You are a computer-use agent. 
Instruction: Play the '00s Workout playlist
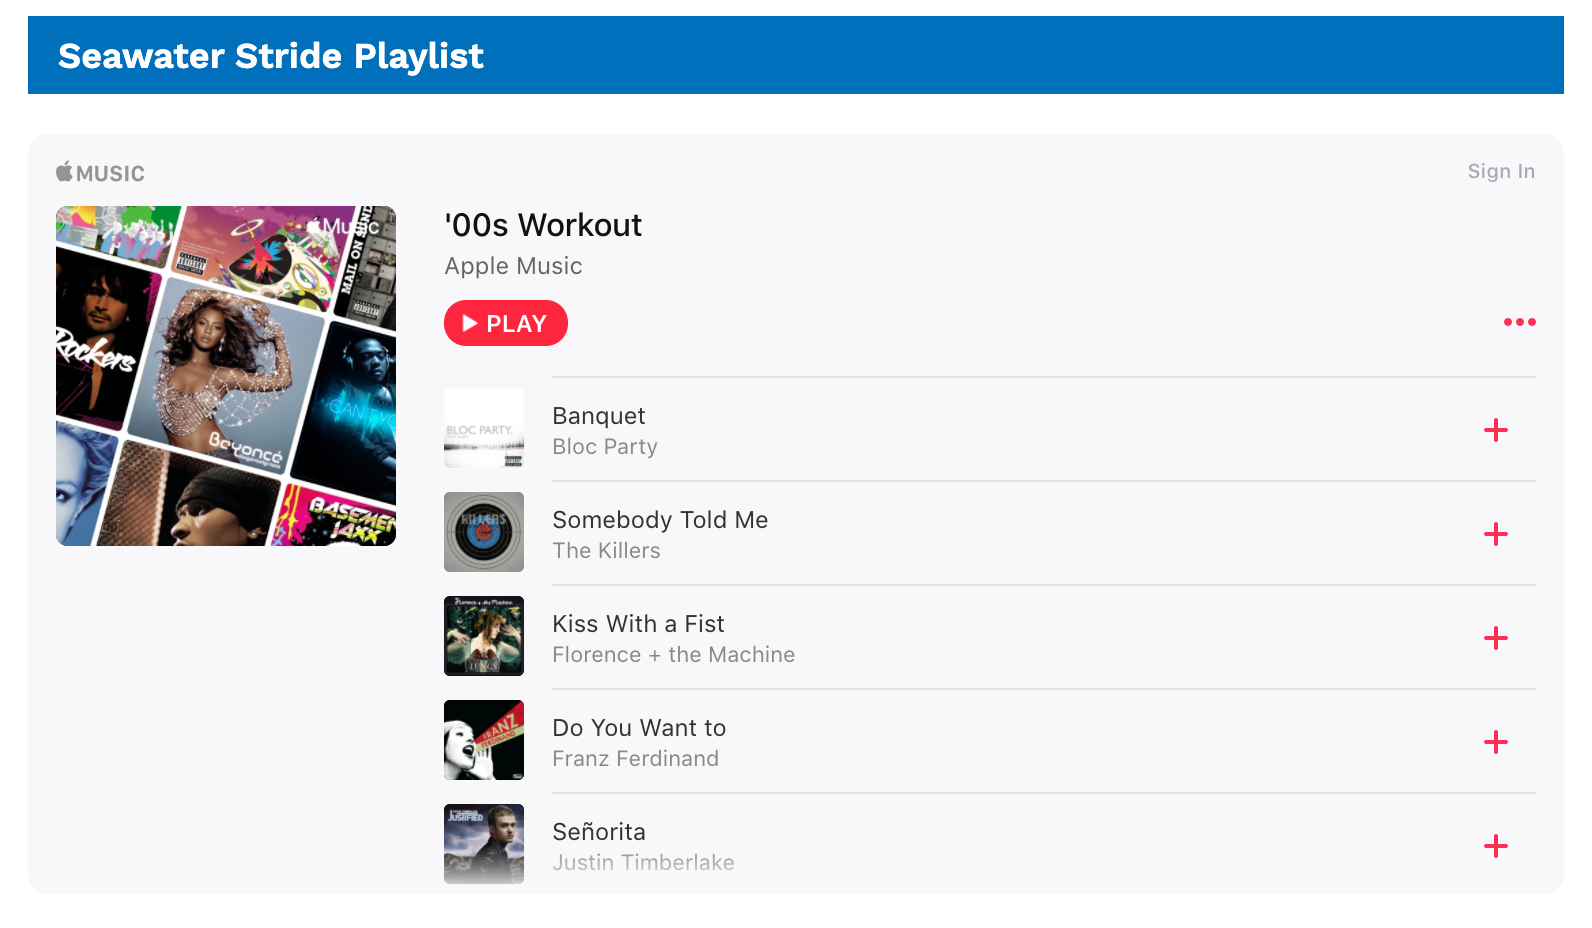click(x=505, y=323)
